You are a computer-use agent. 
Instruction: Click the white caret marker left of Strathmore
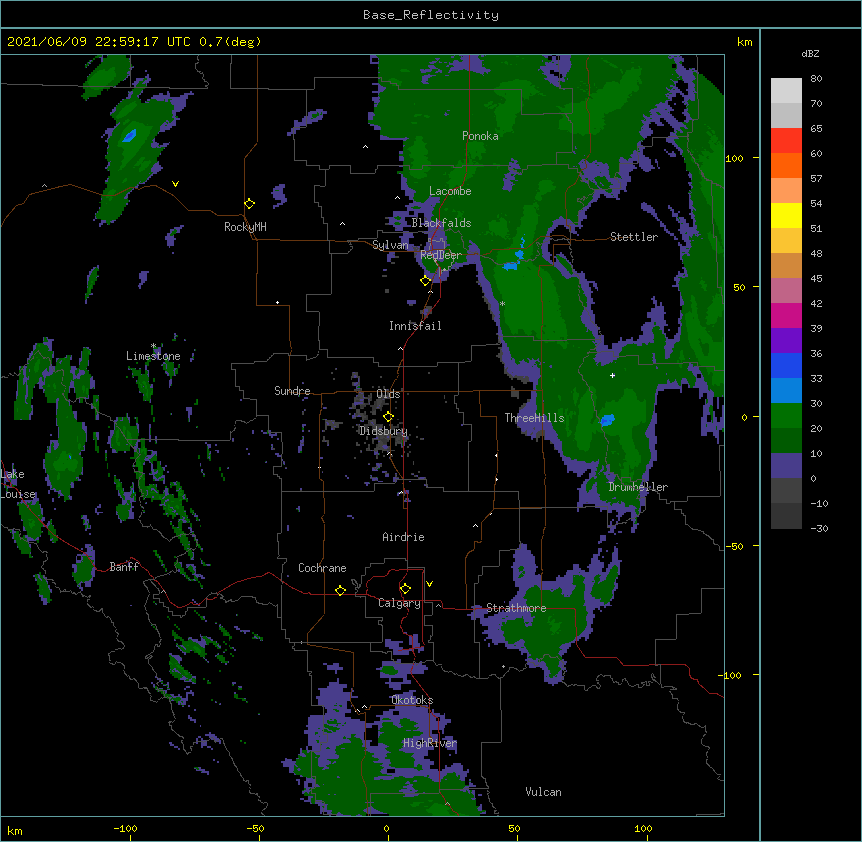(x=438, y=605)
